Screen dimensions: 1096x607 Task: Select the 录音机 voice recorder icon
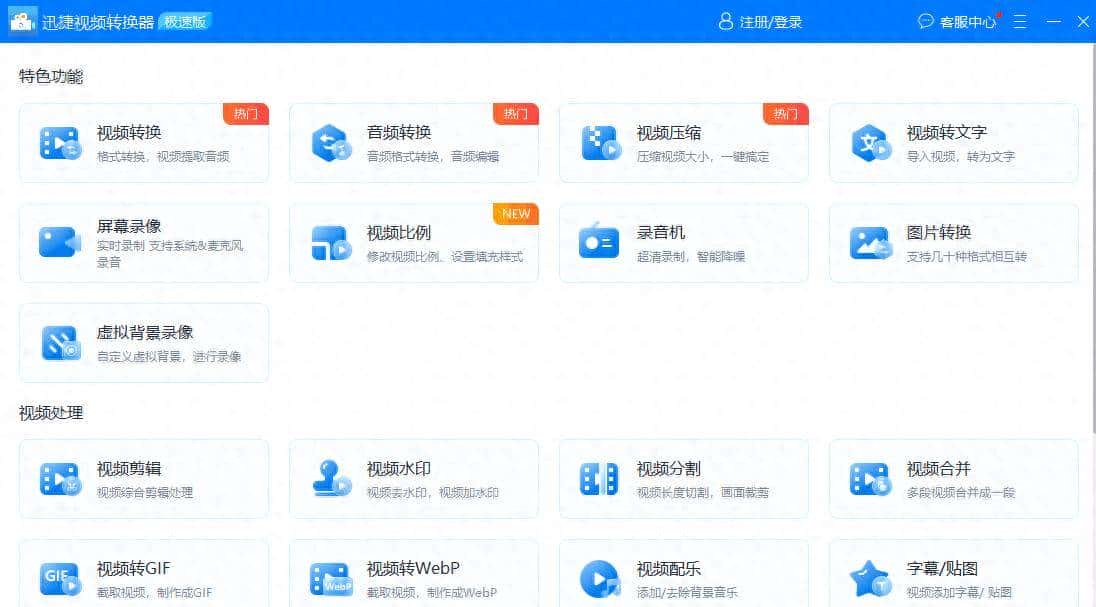597,243
